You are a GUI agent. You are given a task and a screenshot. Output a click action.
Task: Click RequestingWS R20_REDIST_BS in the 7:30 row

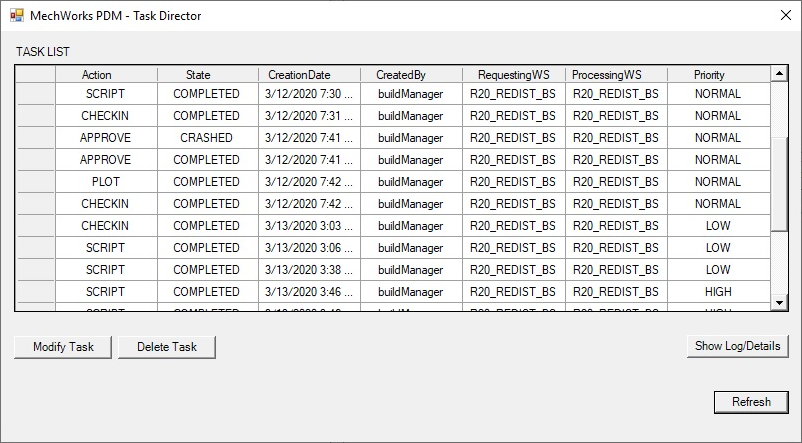514,94
